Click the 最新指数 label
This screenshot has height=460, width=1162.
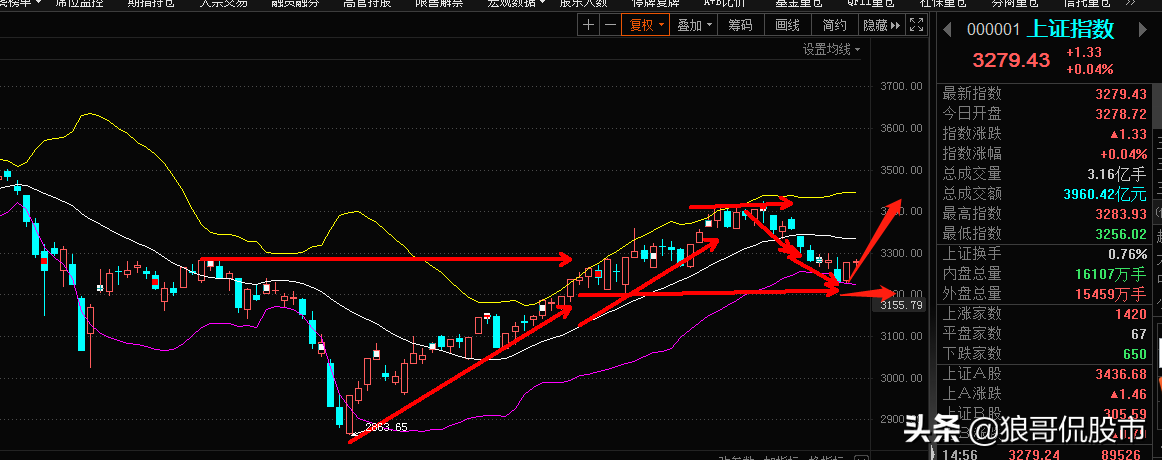(x=972, y=94)
